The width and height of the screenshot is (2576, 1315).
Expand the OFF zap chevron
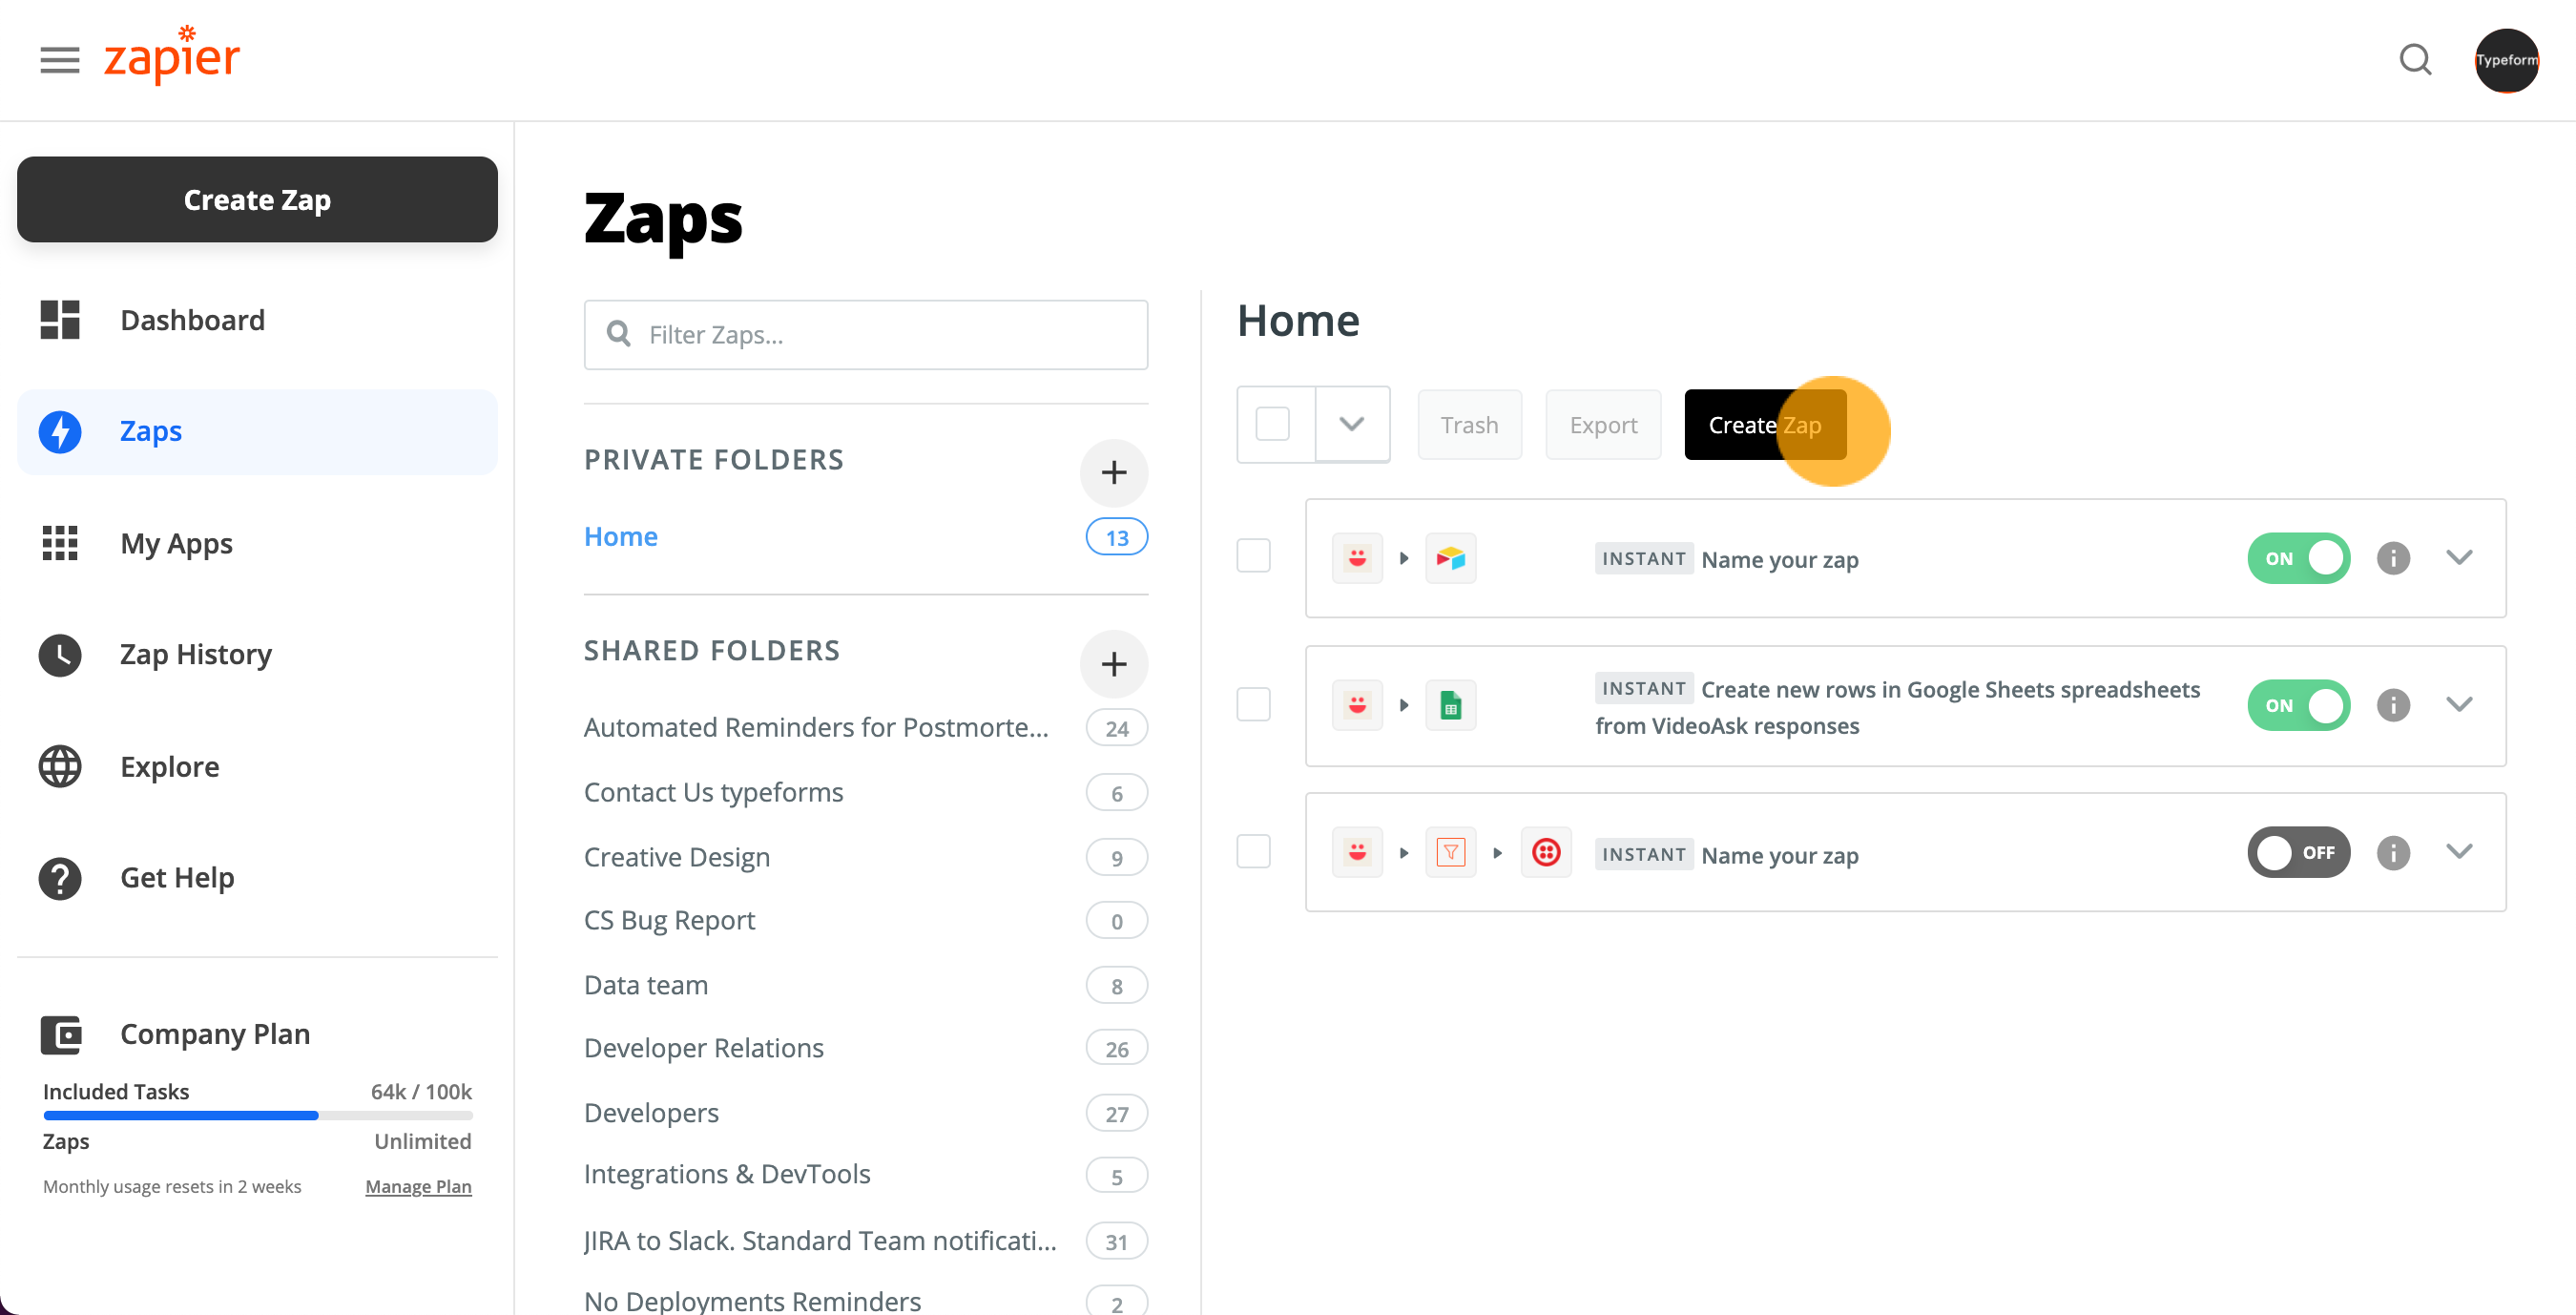point(2459,851)
